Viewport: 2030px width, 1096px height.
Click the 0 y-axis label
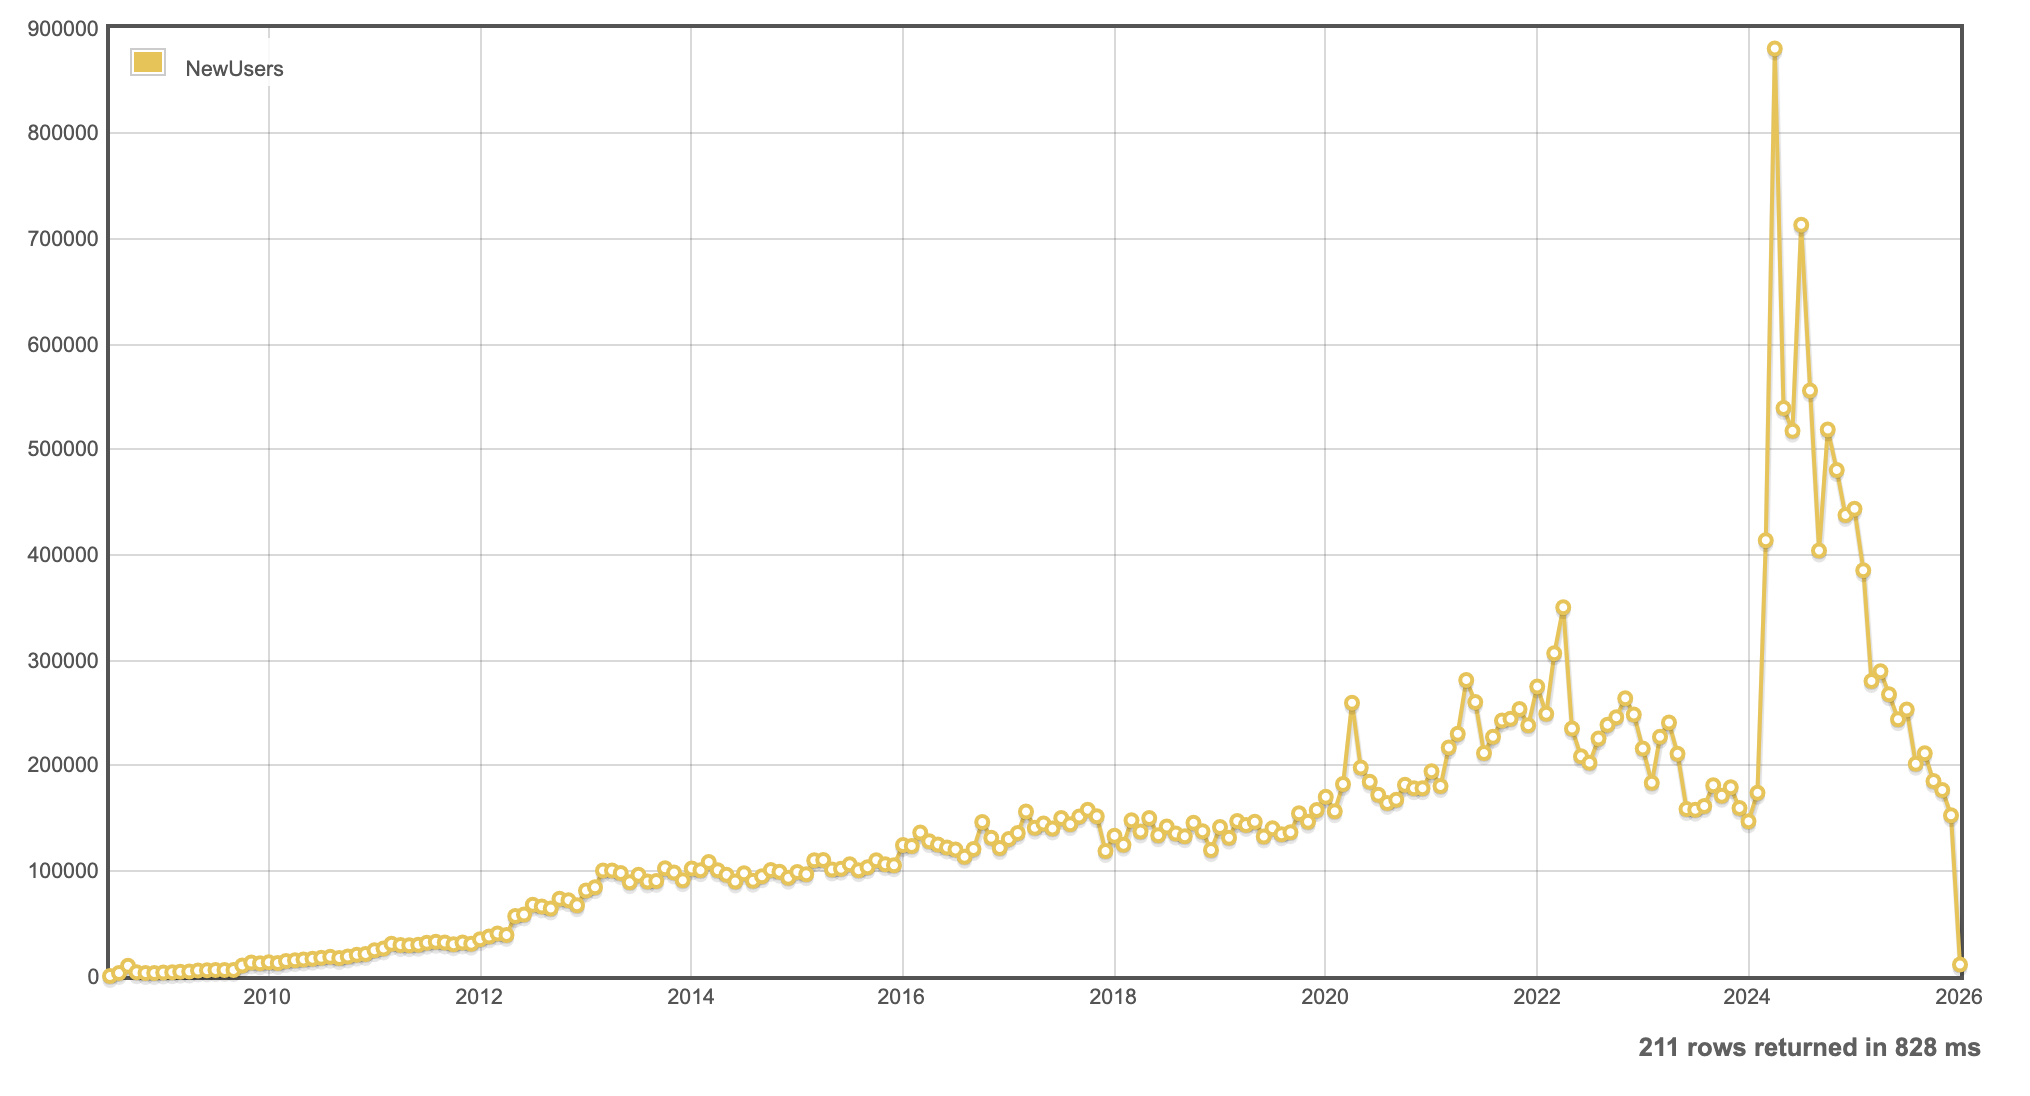[x=92, y=977]
